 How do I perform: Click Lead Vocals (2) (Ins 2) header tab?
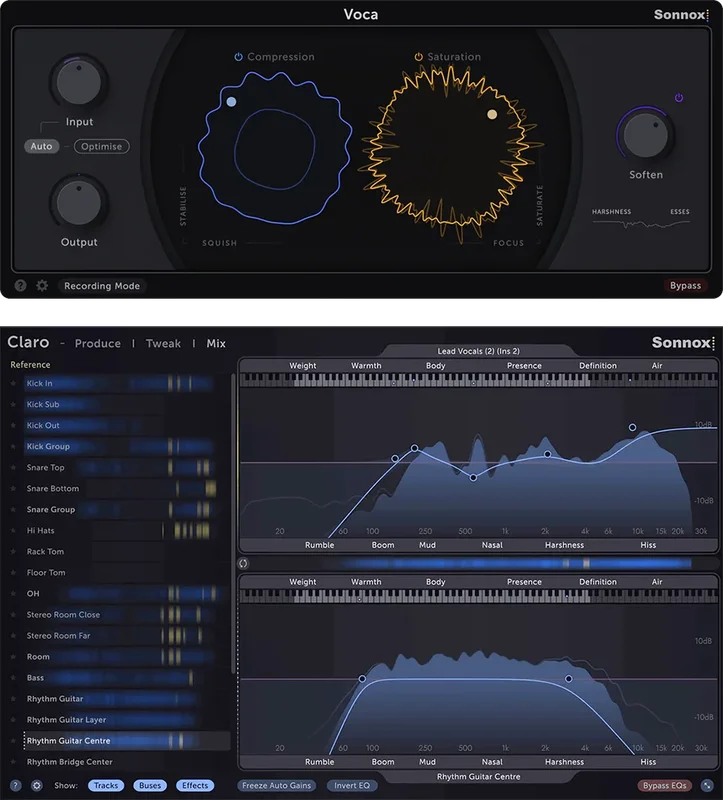point(479,351)
